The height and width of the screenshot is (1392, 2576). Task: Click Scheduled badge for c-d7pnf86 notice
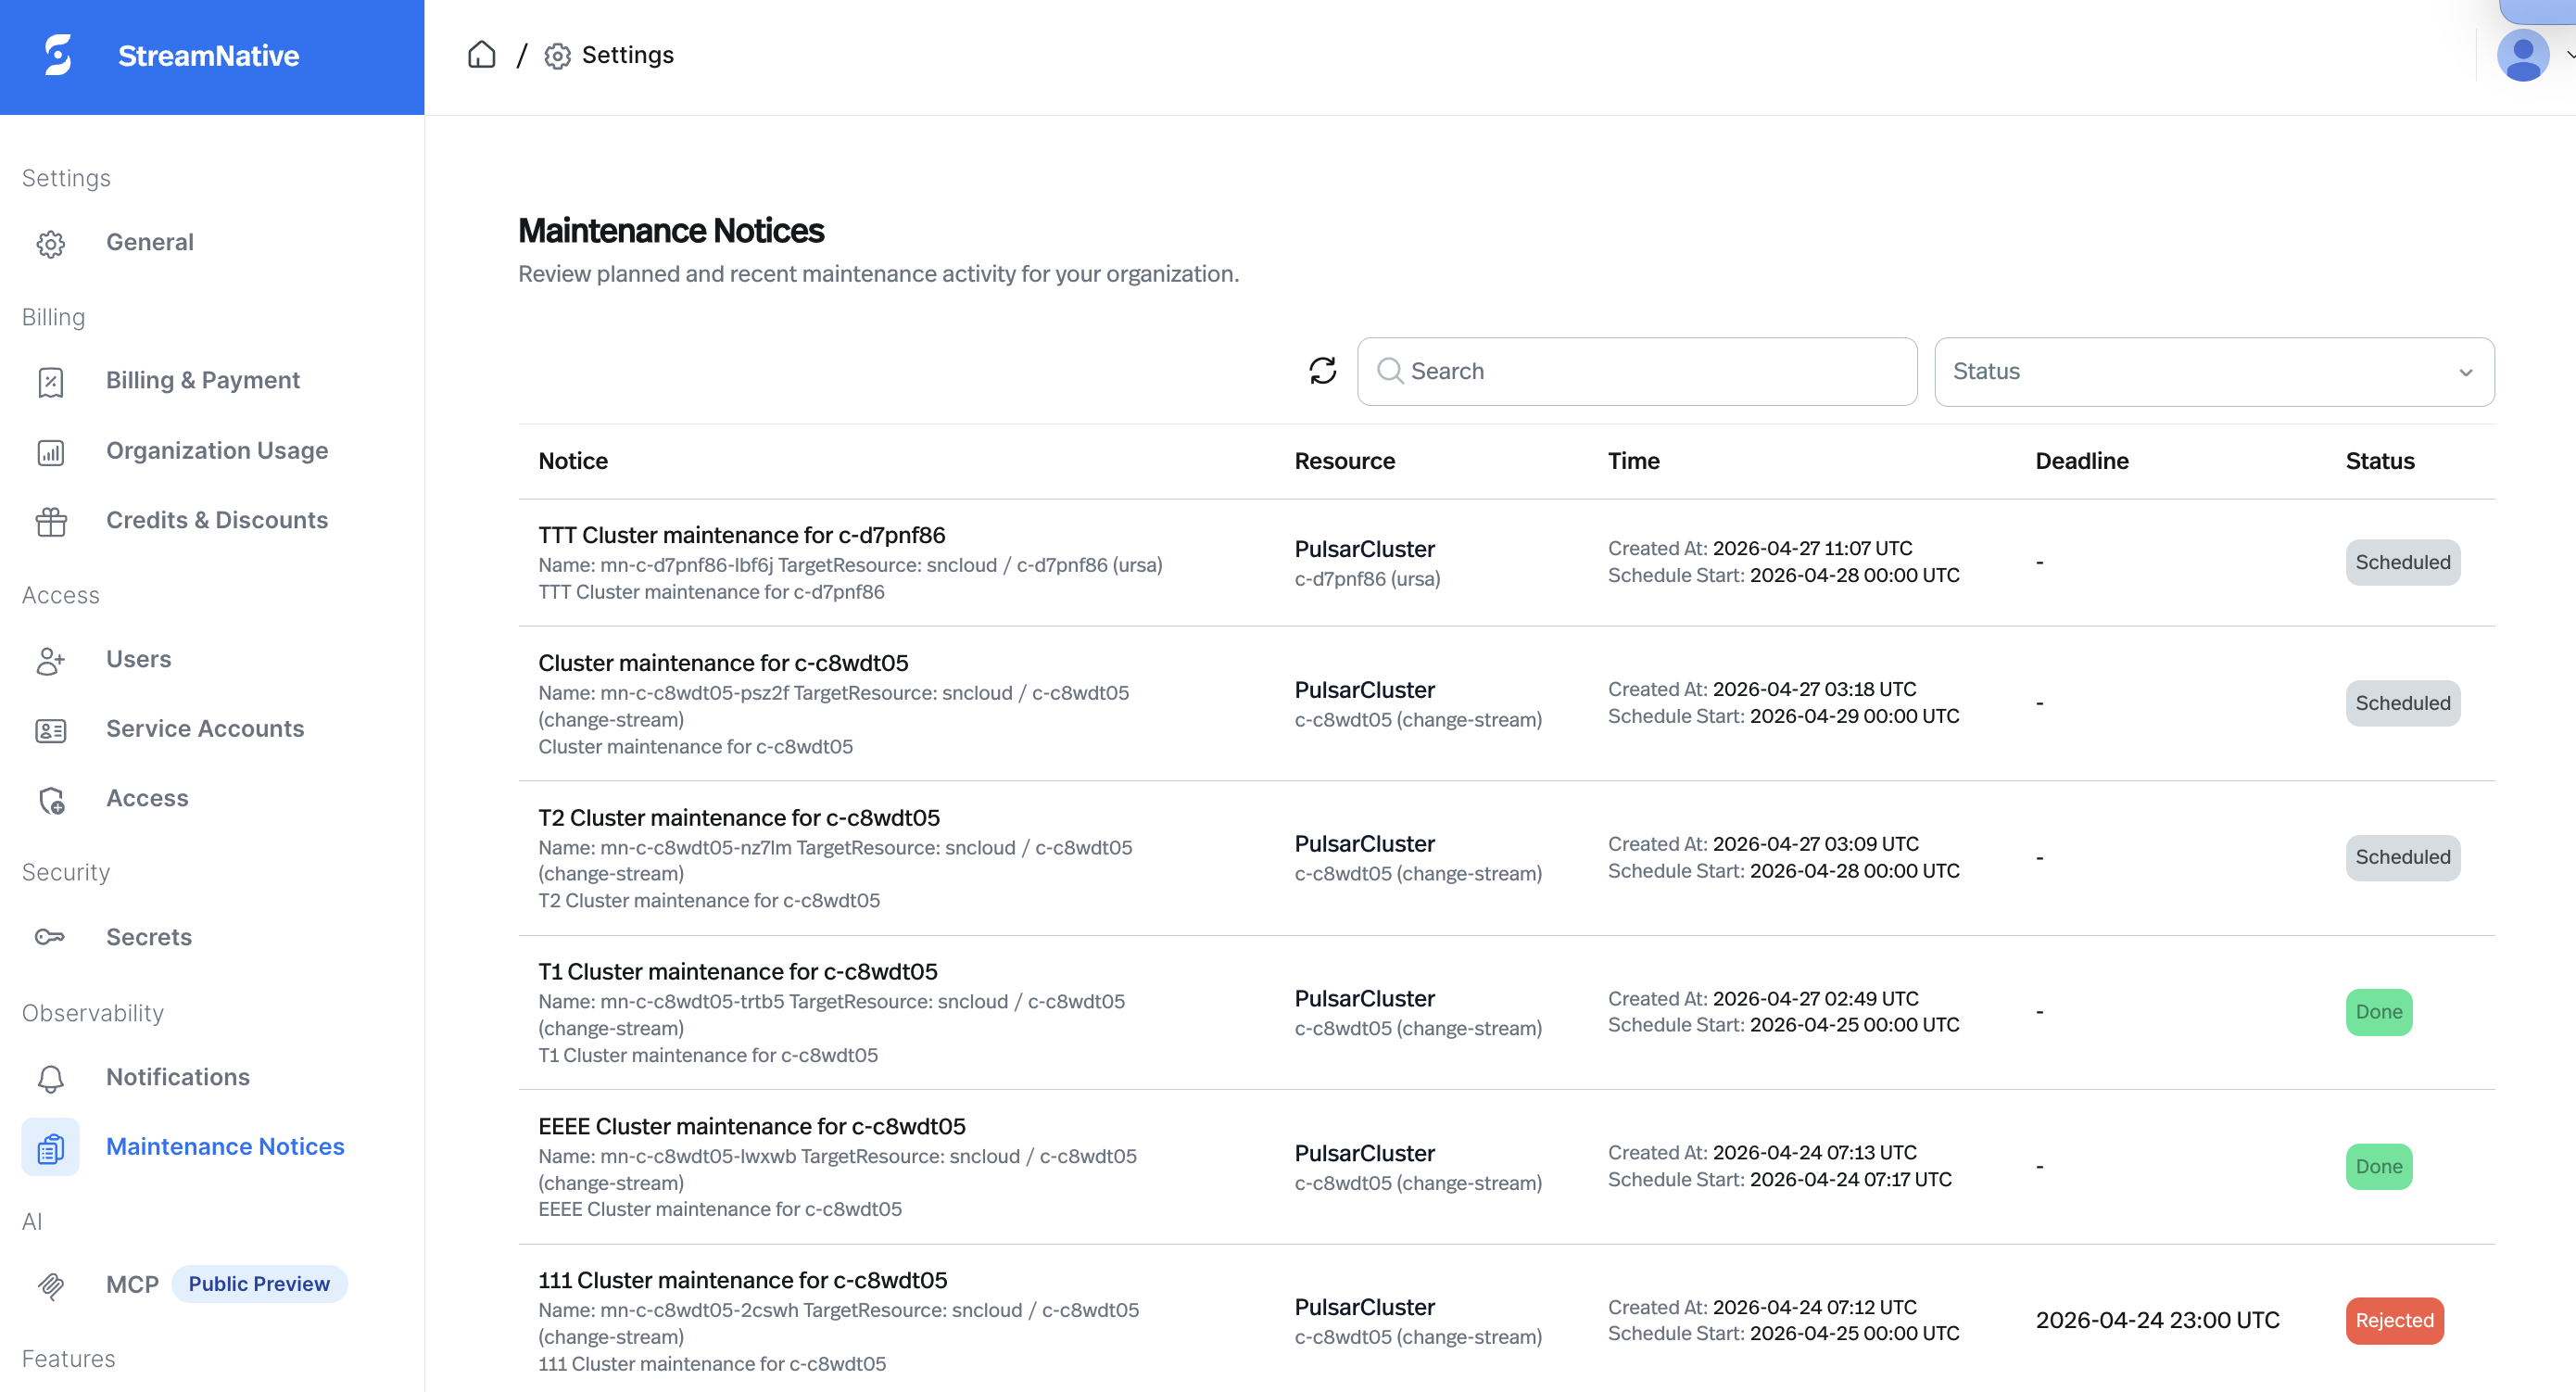[x=2403, y=562]
